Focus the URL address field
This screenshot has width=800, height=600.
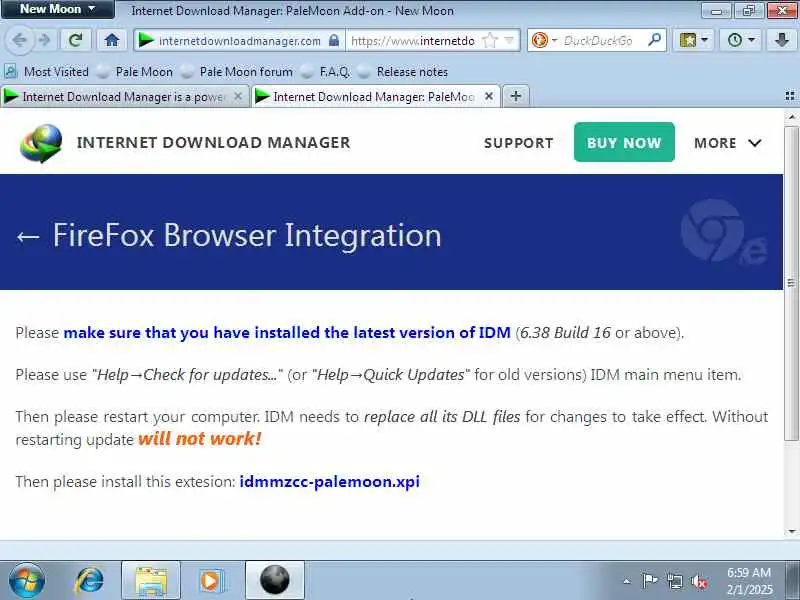pyautogui.click(x=413, y=40)
